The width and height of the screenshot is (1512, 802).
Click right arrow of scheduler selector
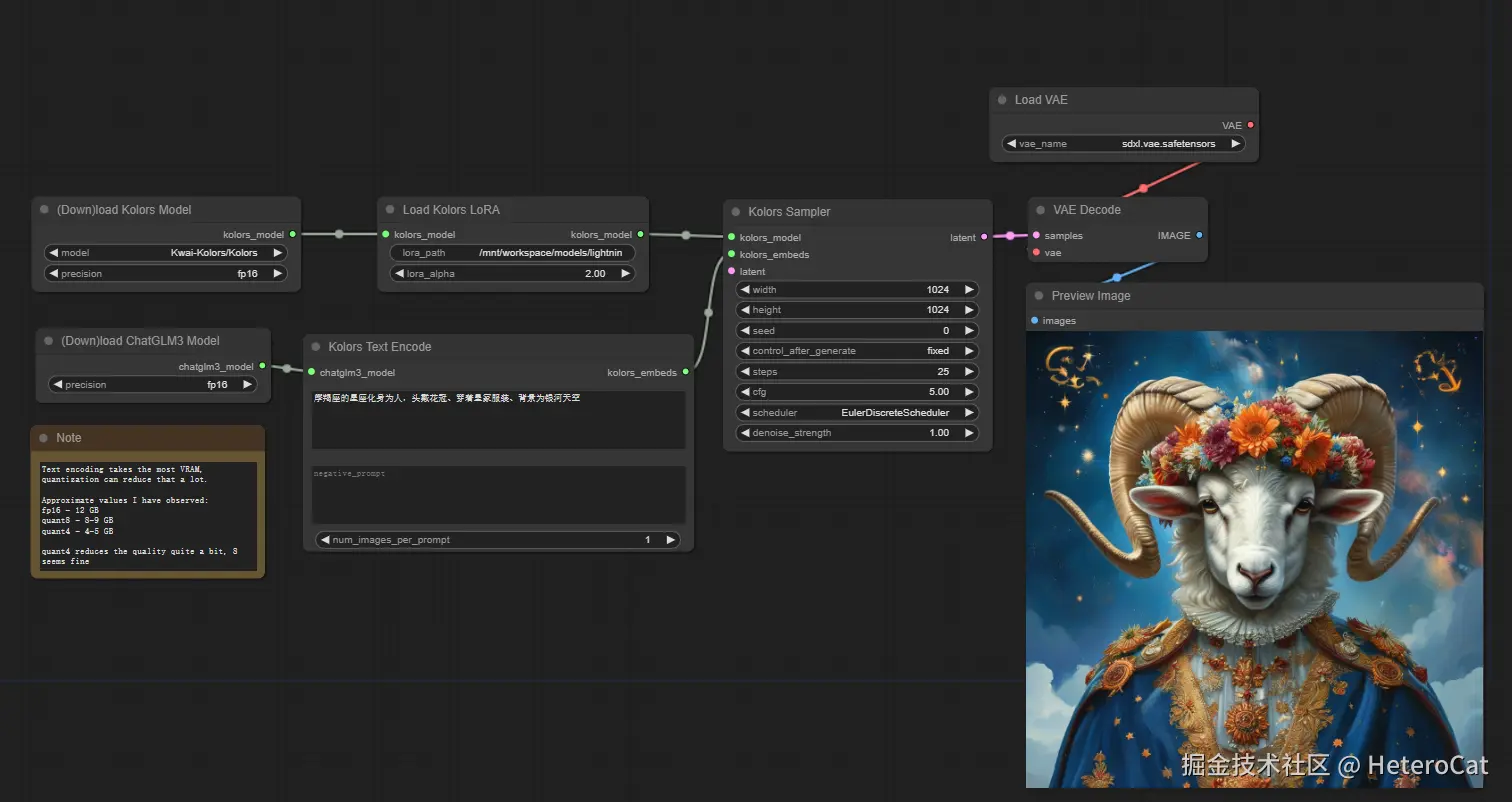(x=969, y=413)
